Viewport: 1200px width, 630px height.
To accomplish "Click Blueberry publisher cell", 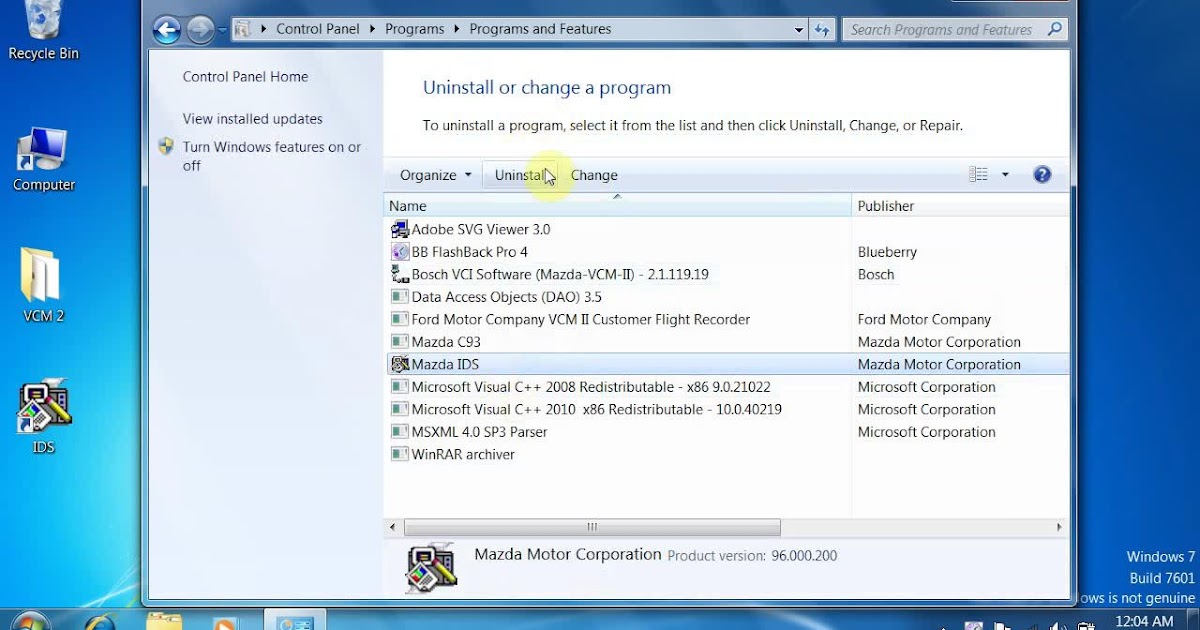I will click(x=887, y=252).
